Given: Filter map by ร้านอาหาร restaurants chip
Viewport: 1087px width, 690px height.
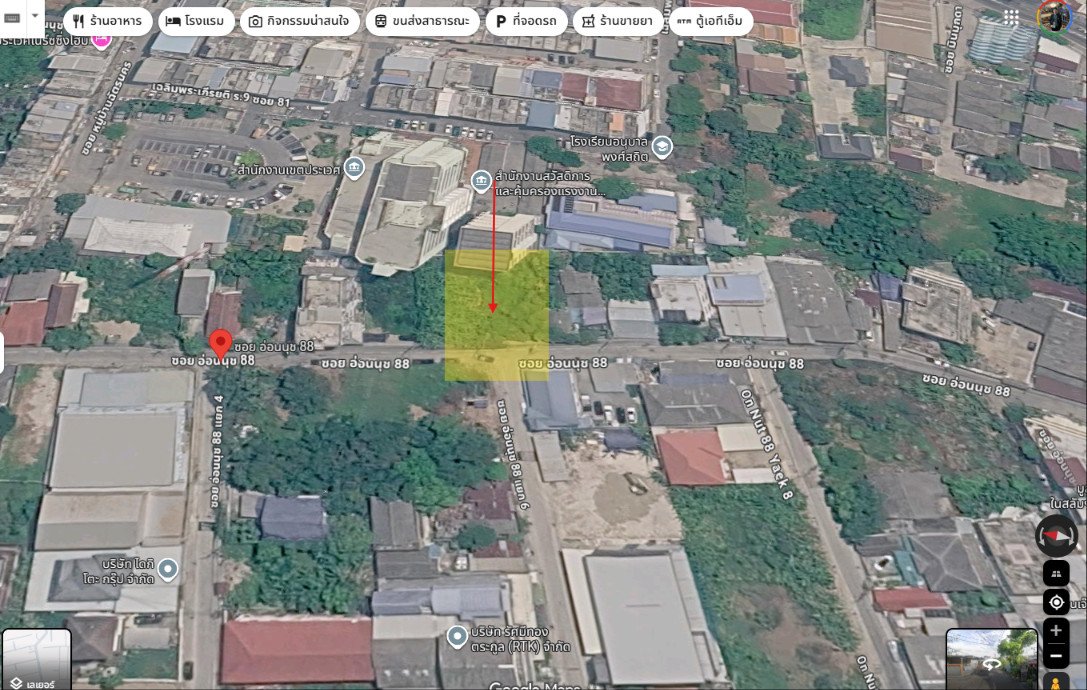Looking at the screenshot, I should tap(107, 21).
